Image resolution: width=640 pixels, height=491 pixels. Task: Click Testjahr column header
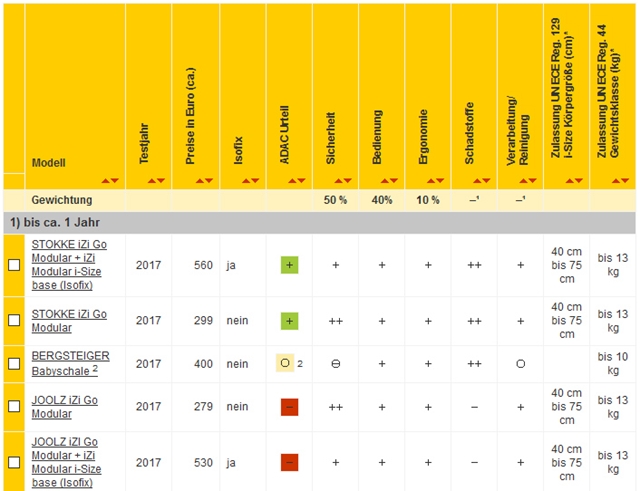144,144
